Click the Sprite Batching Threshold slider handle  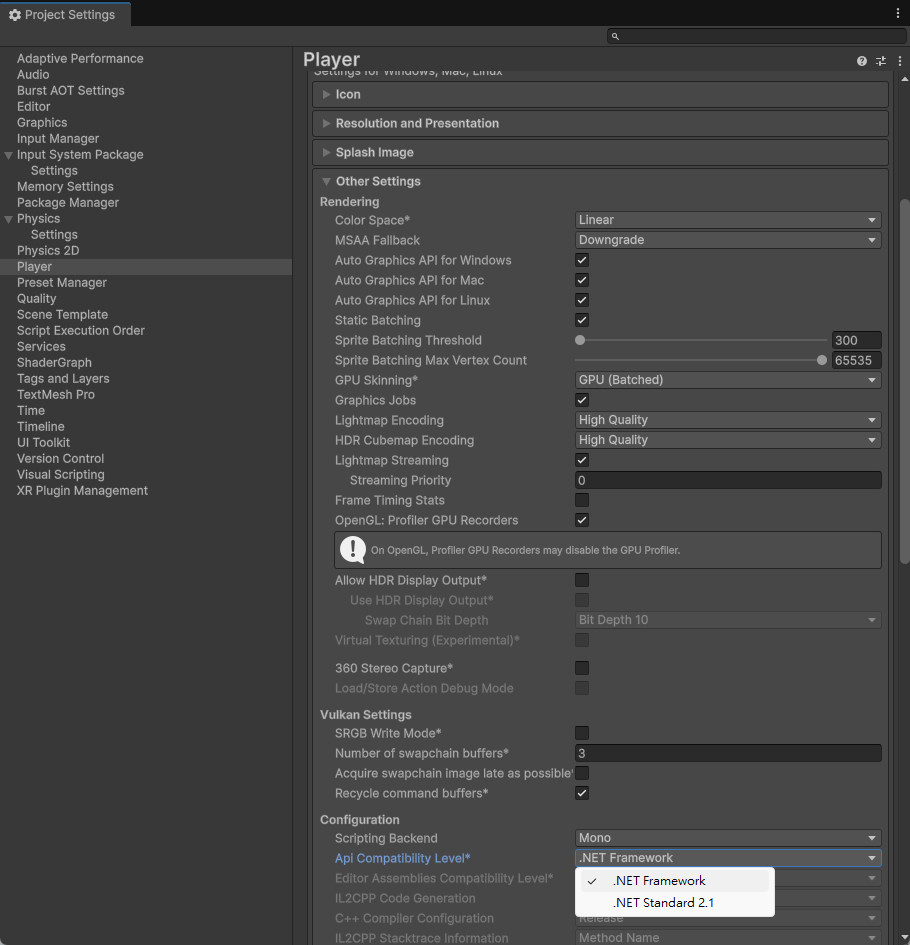coord(580,341)
